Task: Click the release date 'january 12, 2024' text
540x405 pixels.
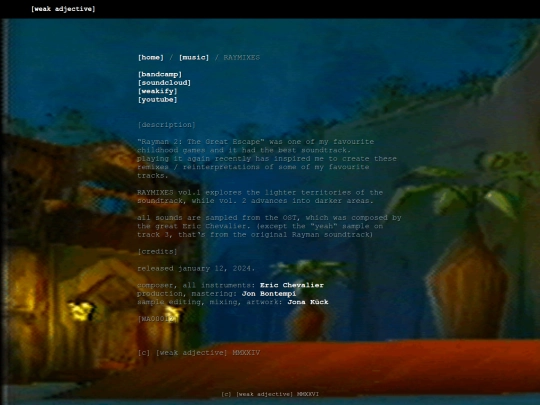Action: coord(216,268)
